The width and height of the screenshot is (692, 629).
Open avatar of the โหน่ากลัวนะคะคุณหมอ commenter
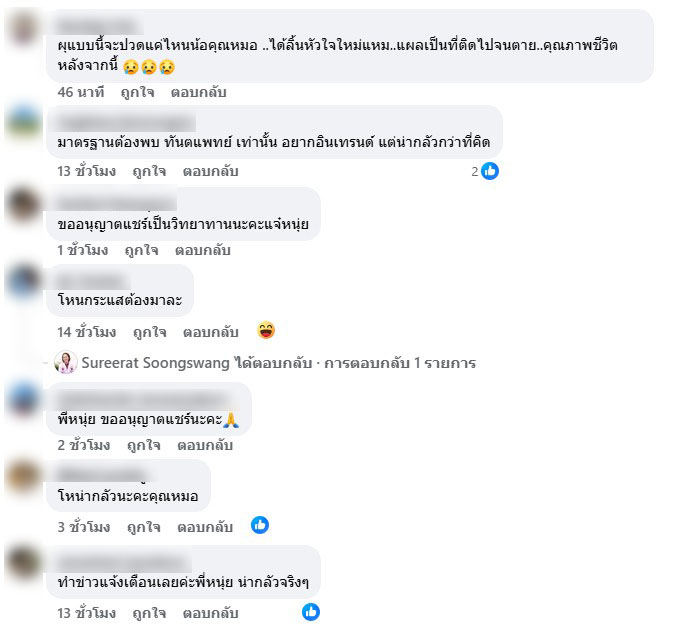(x=23, y=477)
